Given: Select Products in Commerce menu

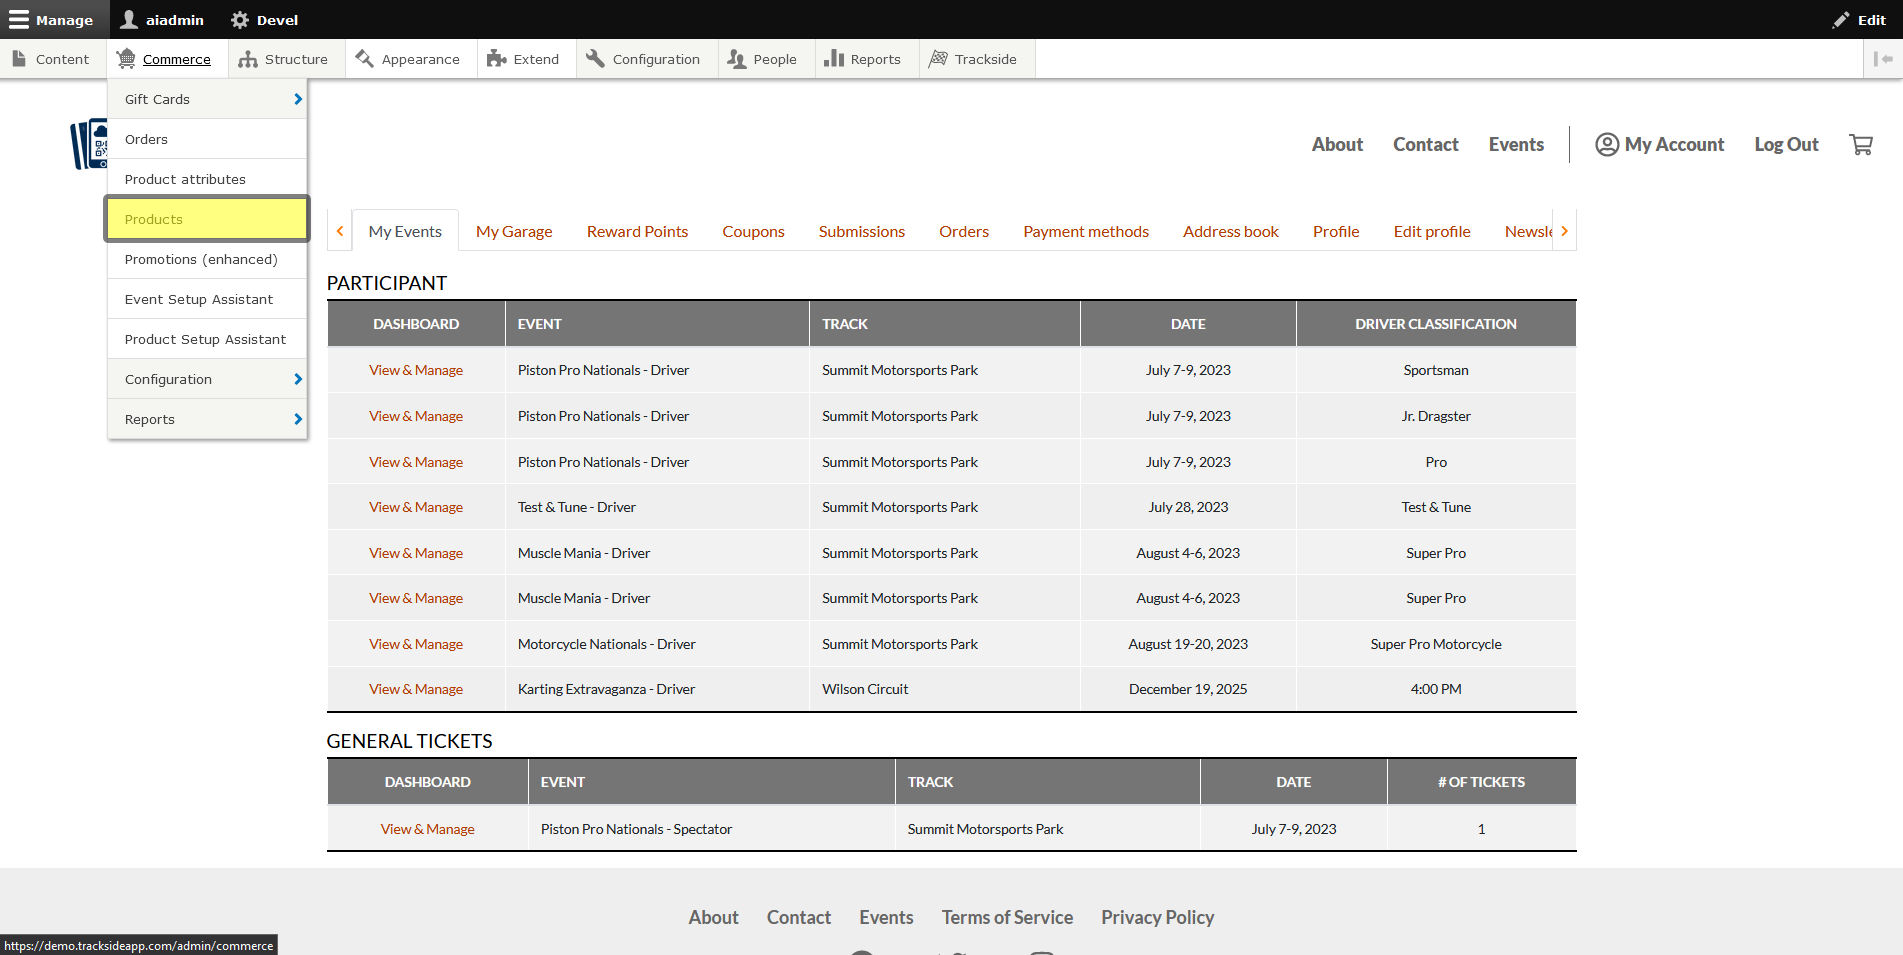Looking at the screenshot, I should click(x=207, y=219).
